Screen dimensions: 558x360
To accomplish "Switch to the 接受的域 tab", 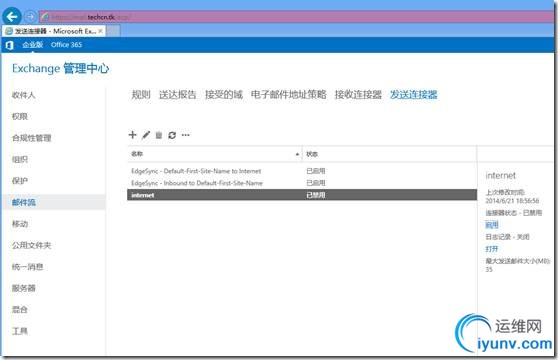I will pos(224,95).
